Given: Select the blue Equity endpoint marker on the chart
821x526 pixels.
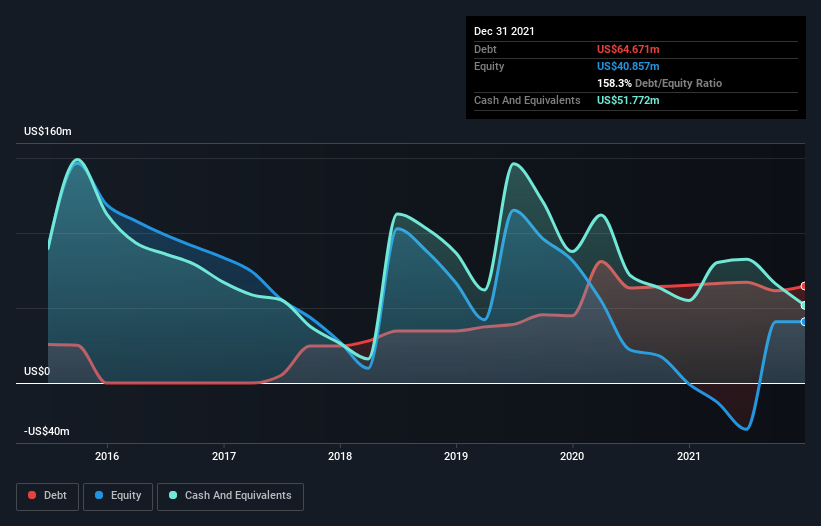Looking at the screenshot, I should [x=804, y=322].
